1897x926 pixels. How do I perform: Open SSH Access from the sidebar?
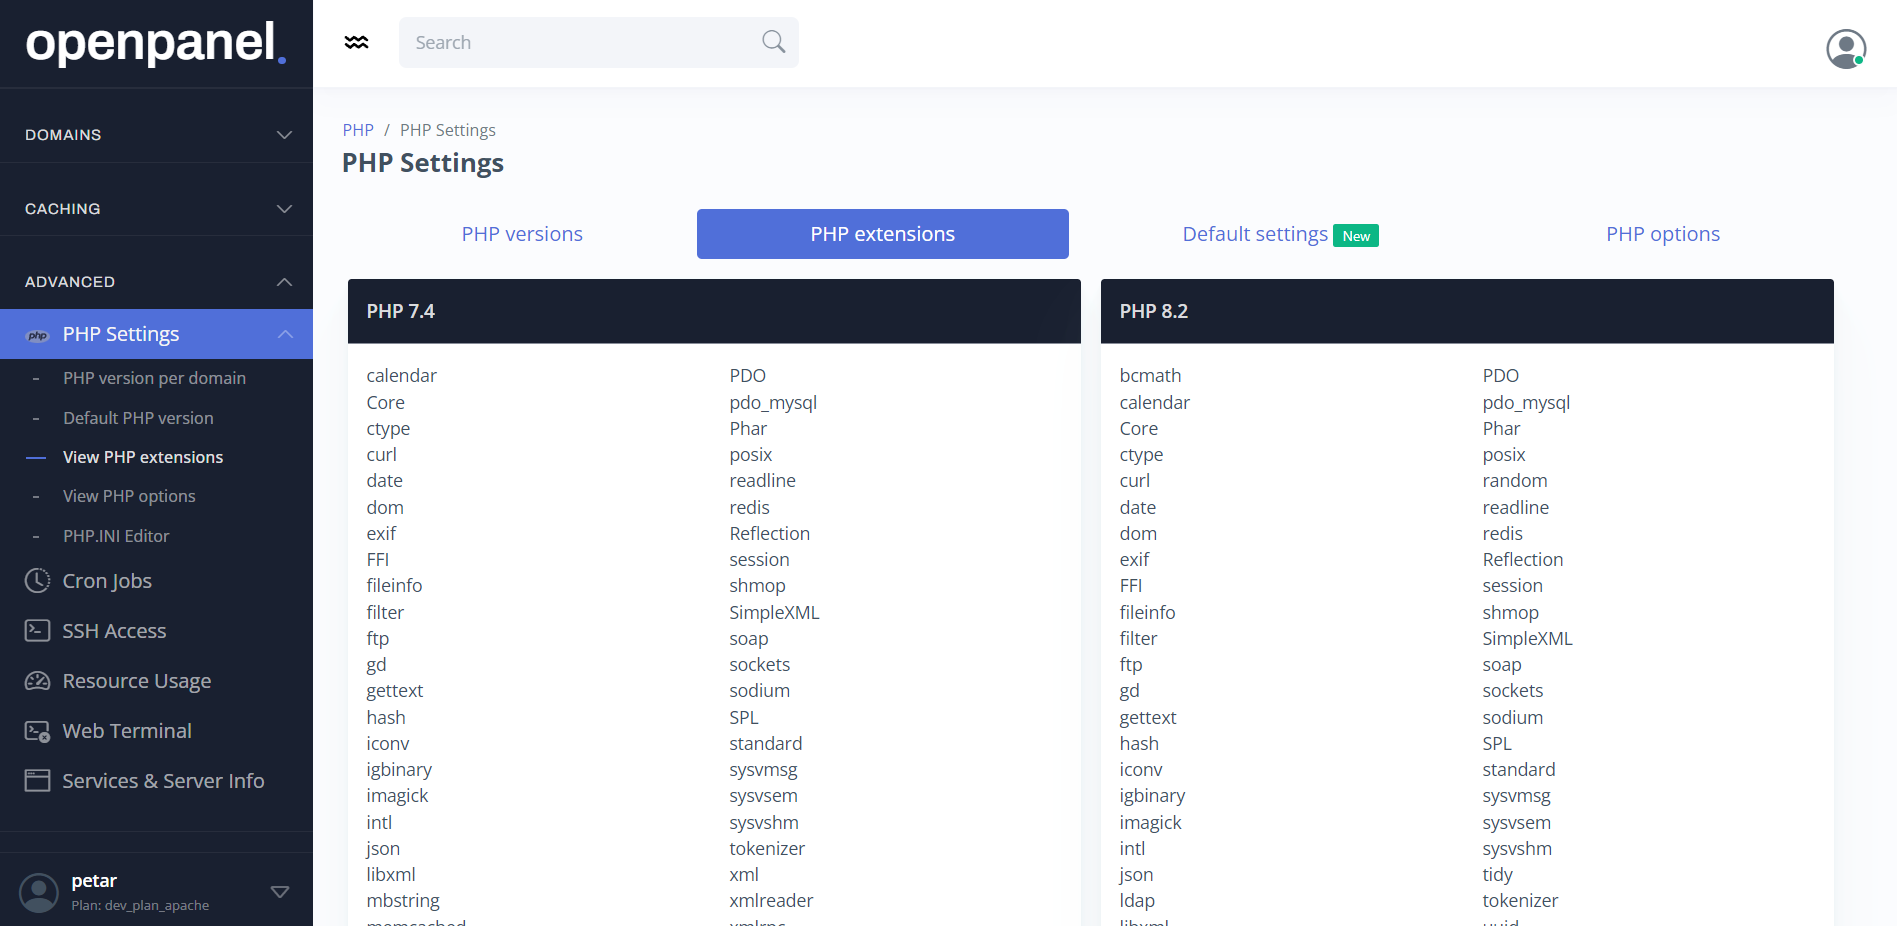coord(114,631)
